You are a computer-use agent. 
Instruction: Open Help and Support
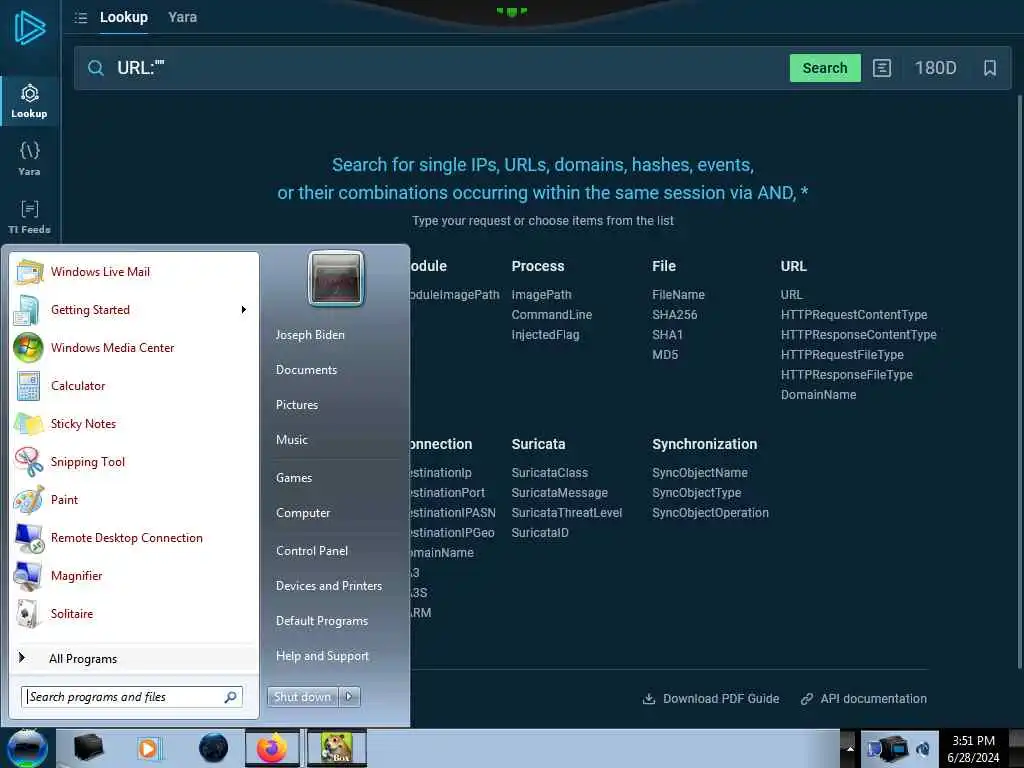coord(322,656)
